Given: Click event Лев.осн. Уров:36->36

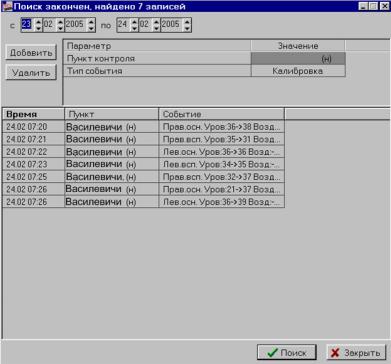Looking at the screenshot, I should point(221,152).
